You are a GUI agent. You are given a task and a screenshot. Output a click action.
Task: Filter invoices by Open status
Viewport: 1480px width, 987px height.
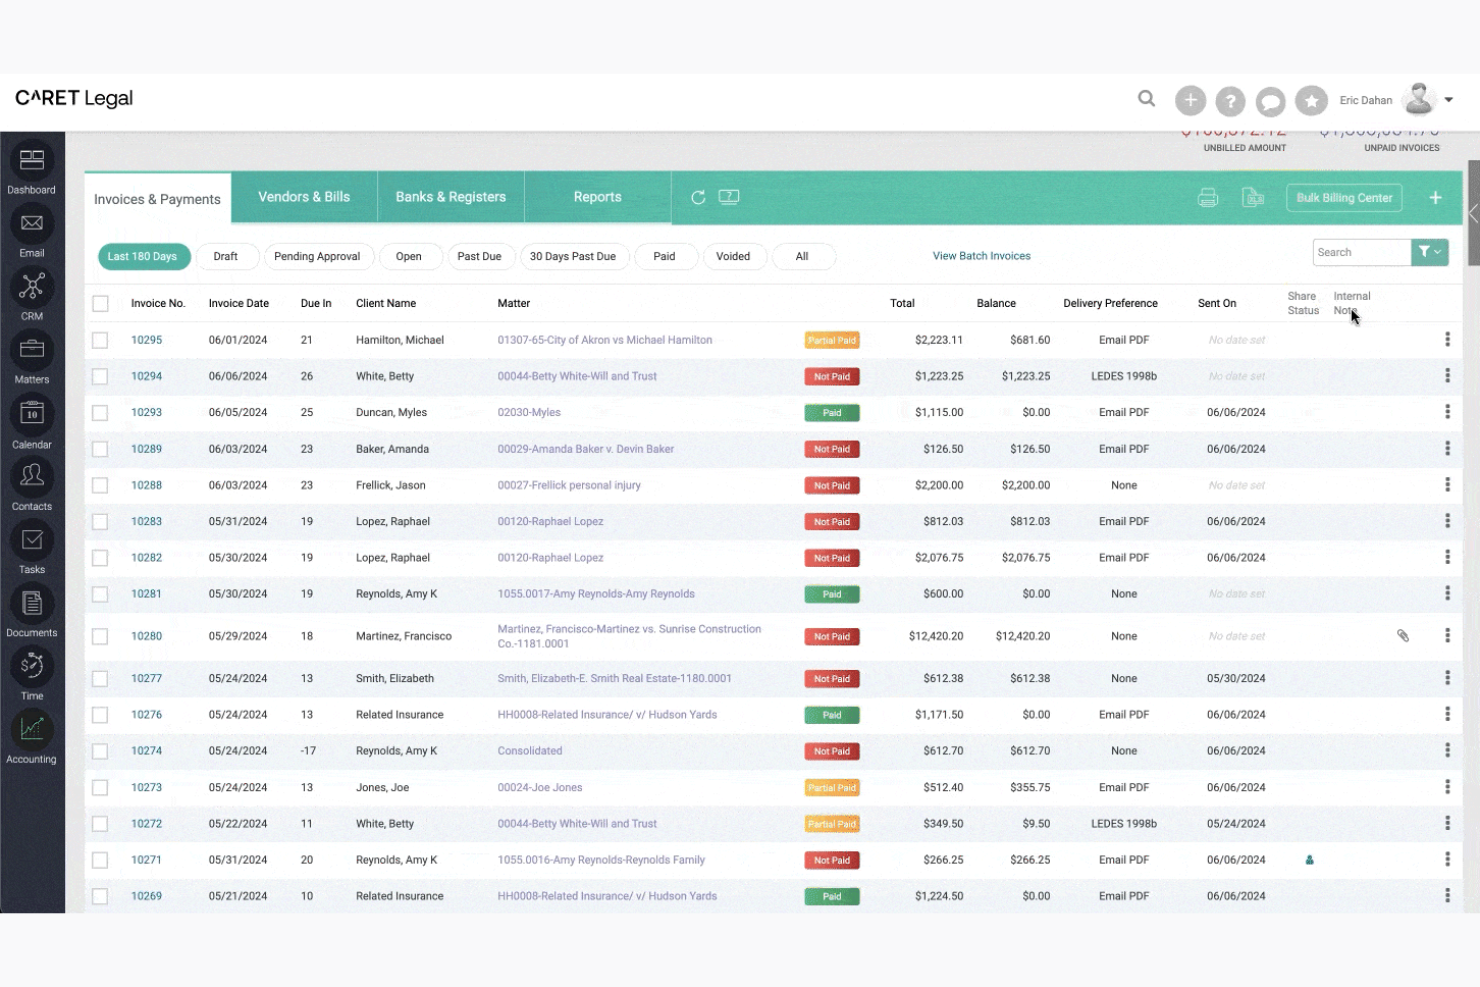409,257
